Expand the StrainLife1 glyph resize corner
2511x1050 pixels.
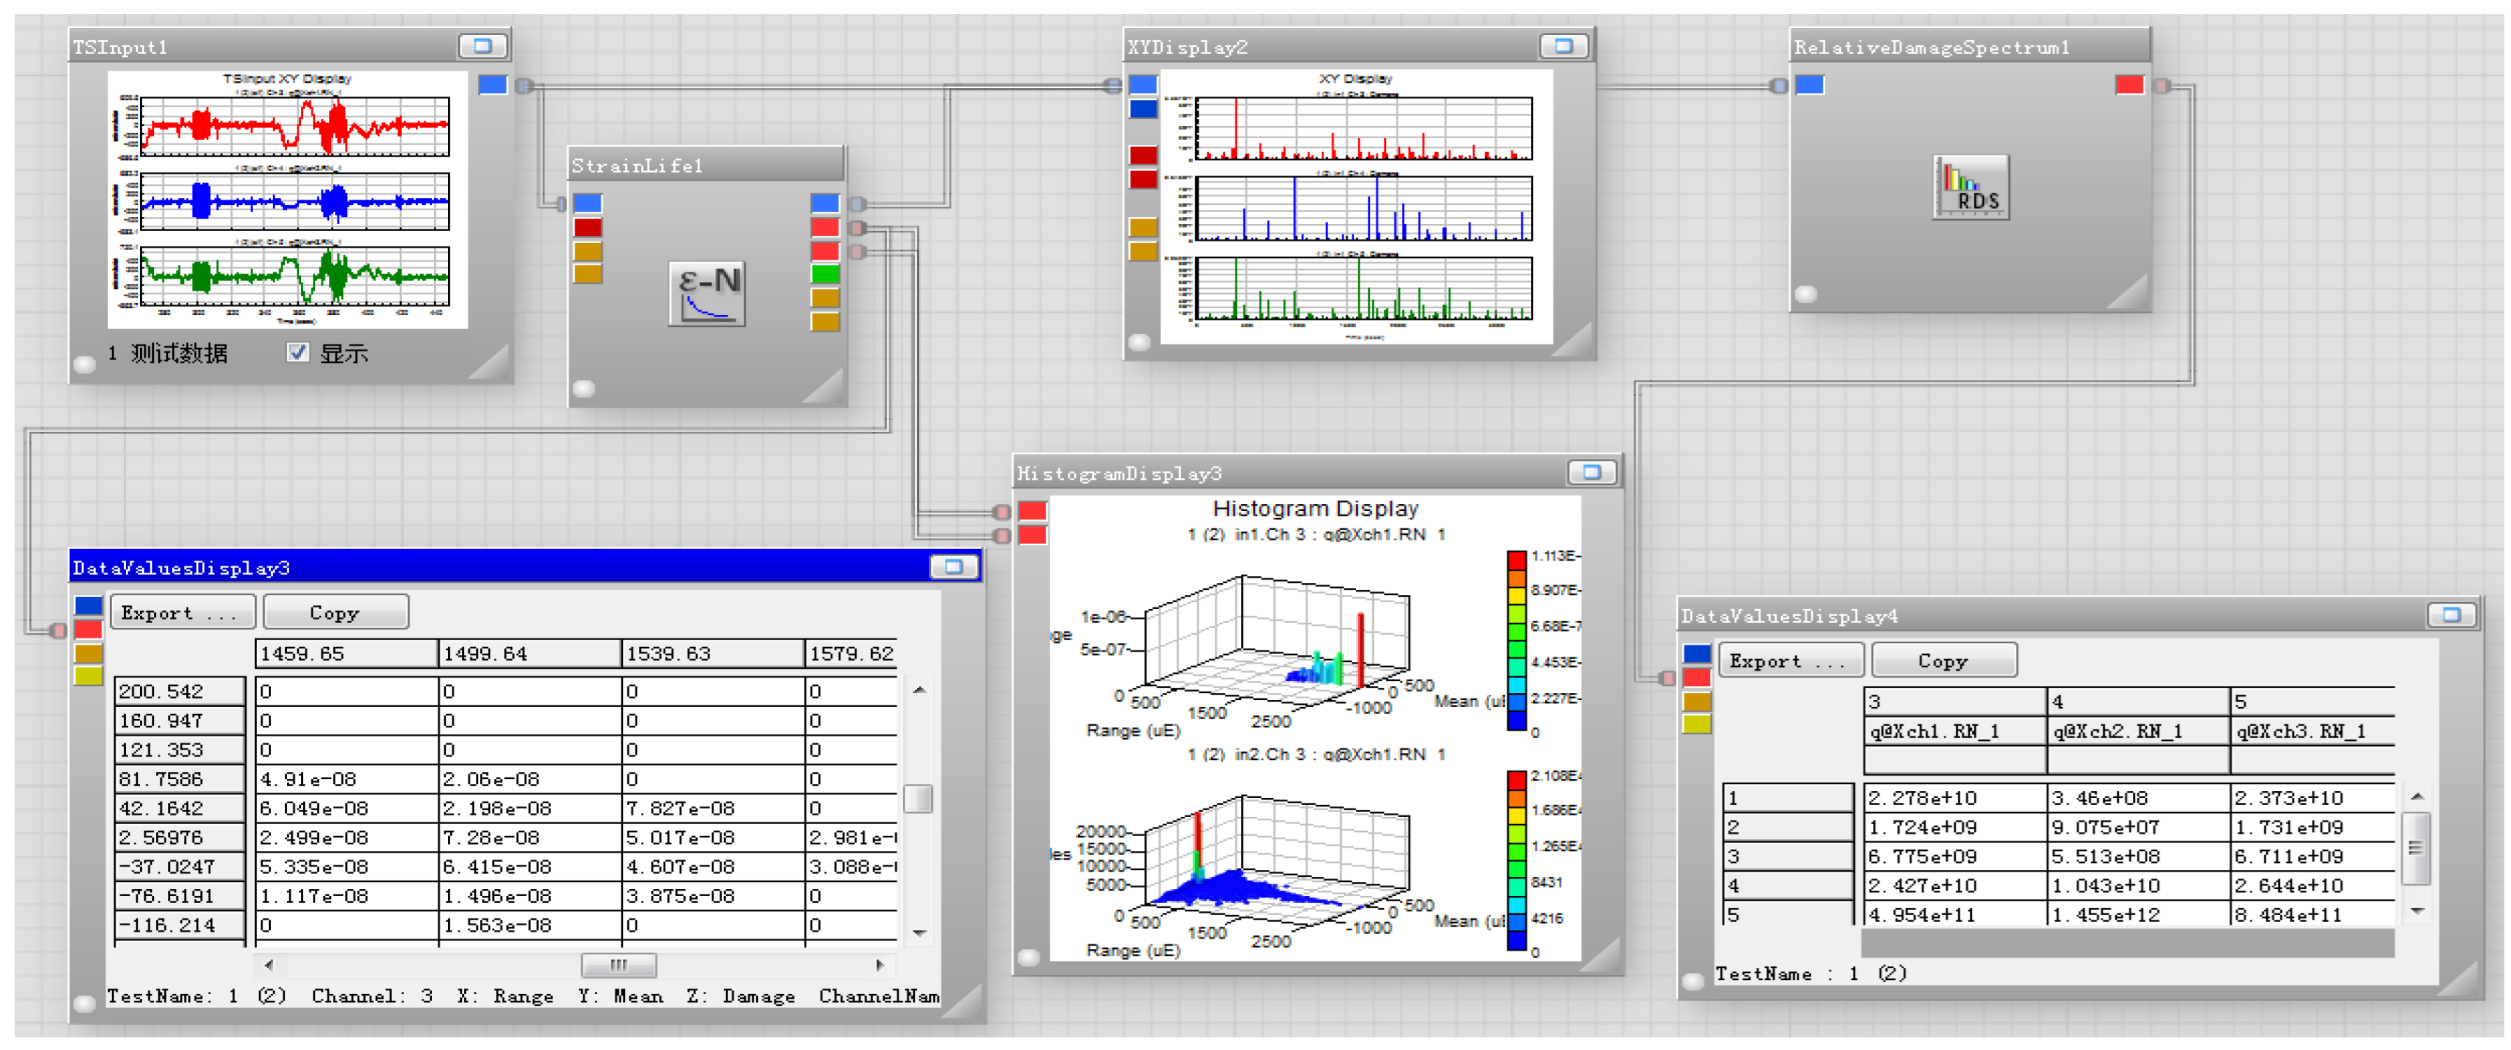tap(826, 387)
